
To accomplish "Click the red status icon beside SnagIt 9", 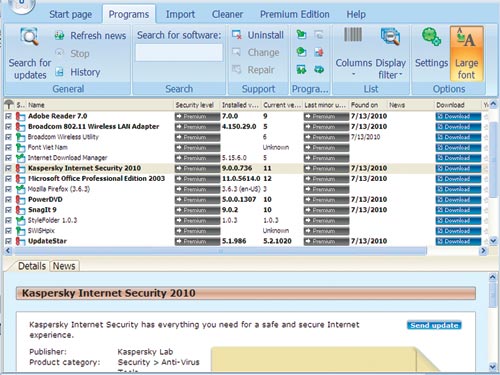I will point(20,210).
